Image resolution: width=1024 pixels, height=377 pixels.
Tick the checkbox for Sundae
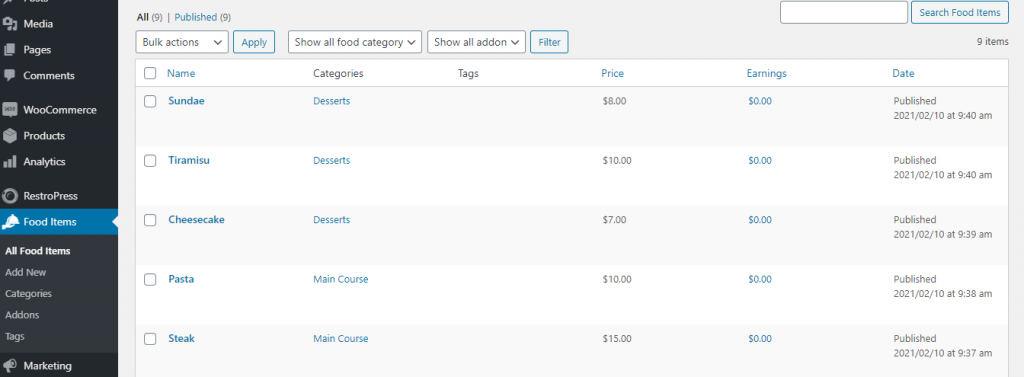click(150, 101)
